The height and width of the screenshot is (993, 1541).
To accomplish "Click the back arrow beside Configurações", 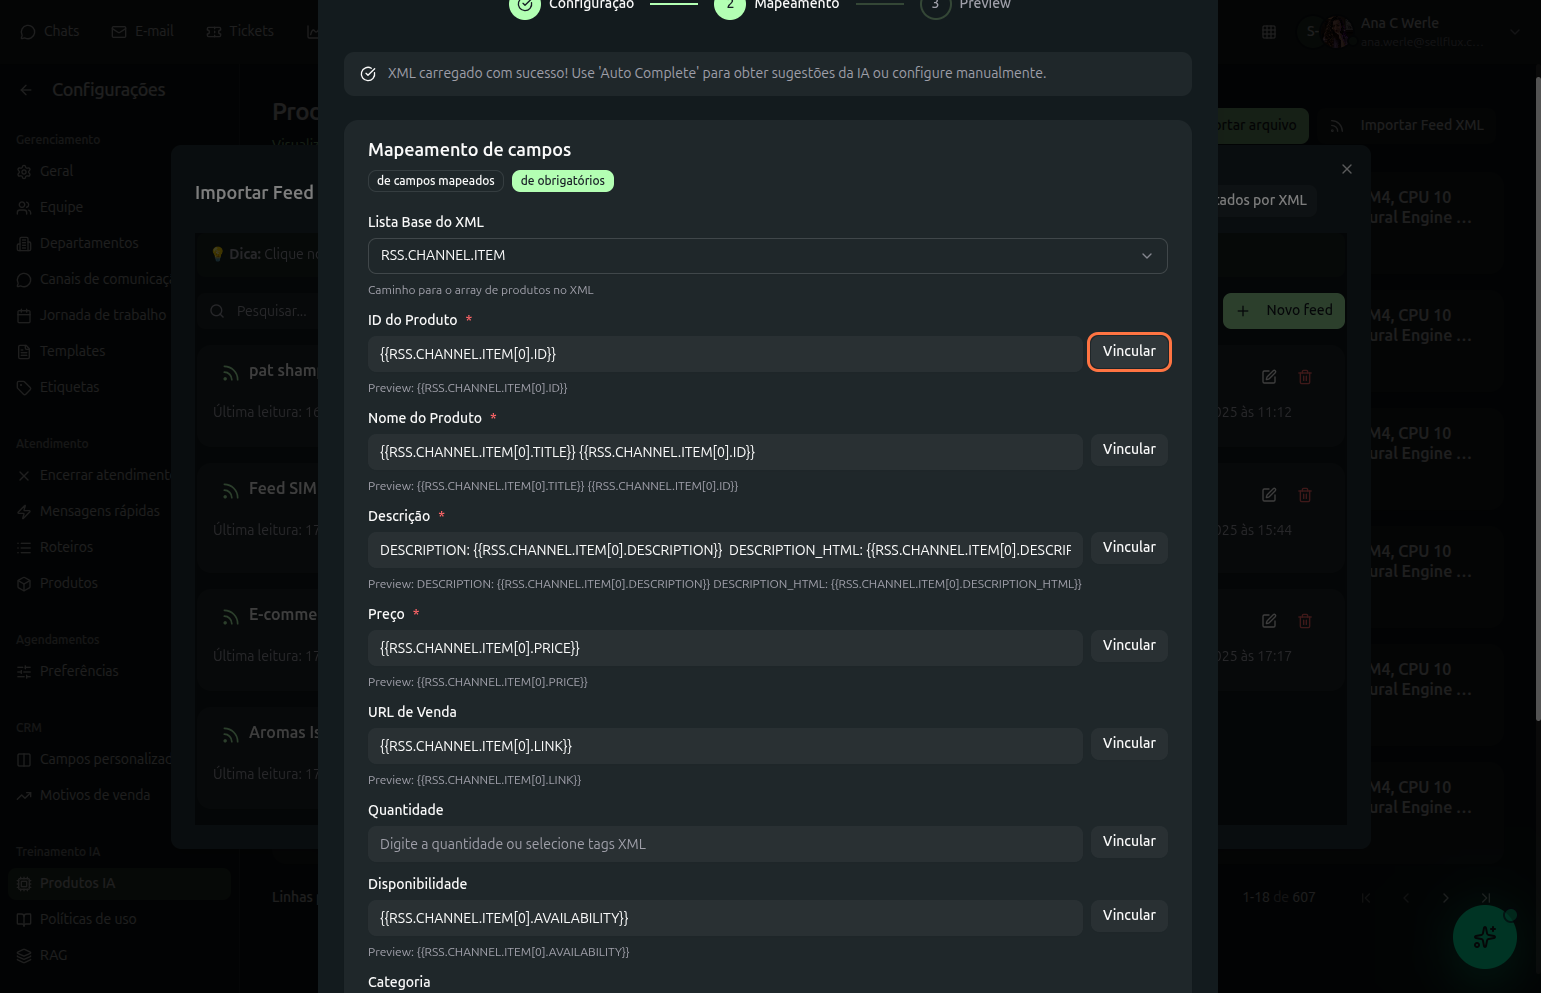I will click(x=26, y=90).
